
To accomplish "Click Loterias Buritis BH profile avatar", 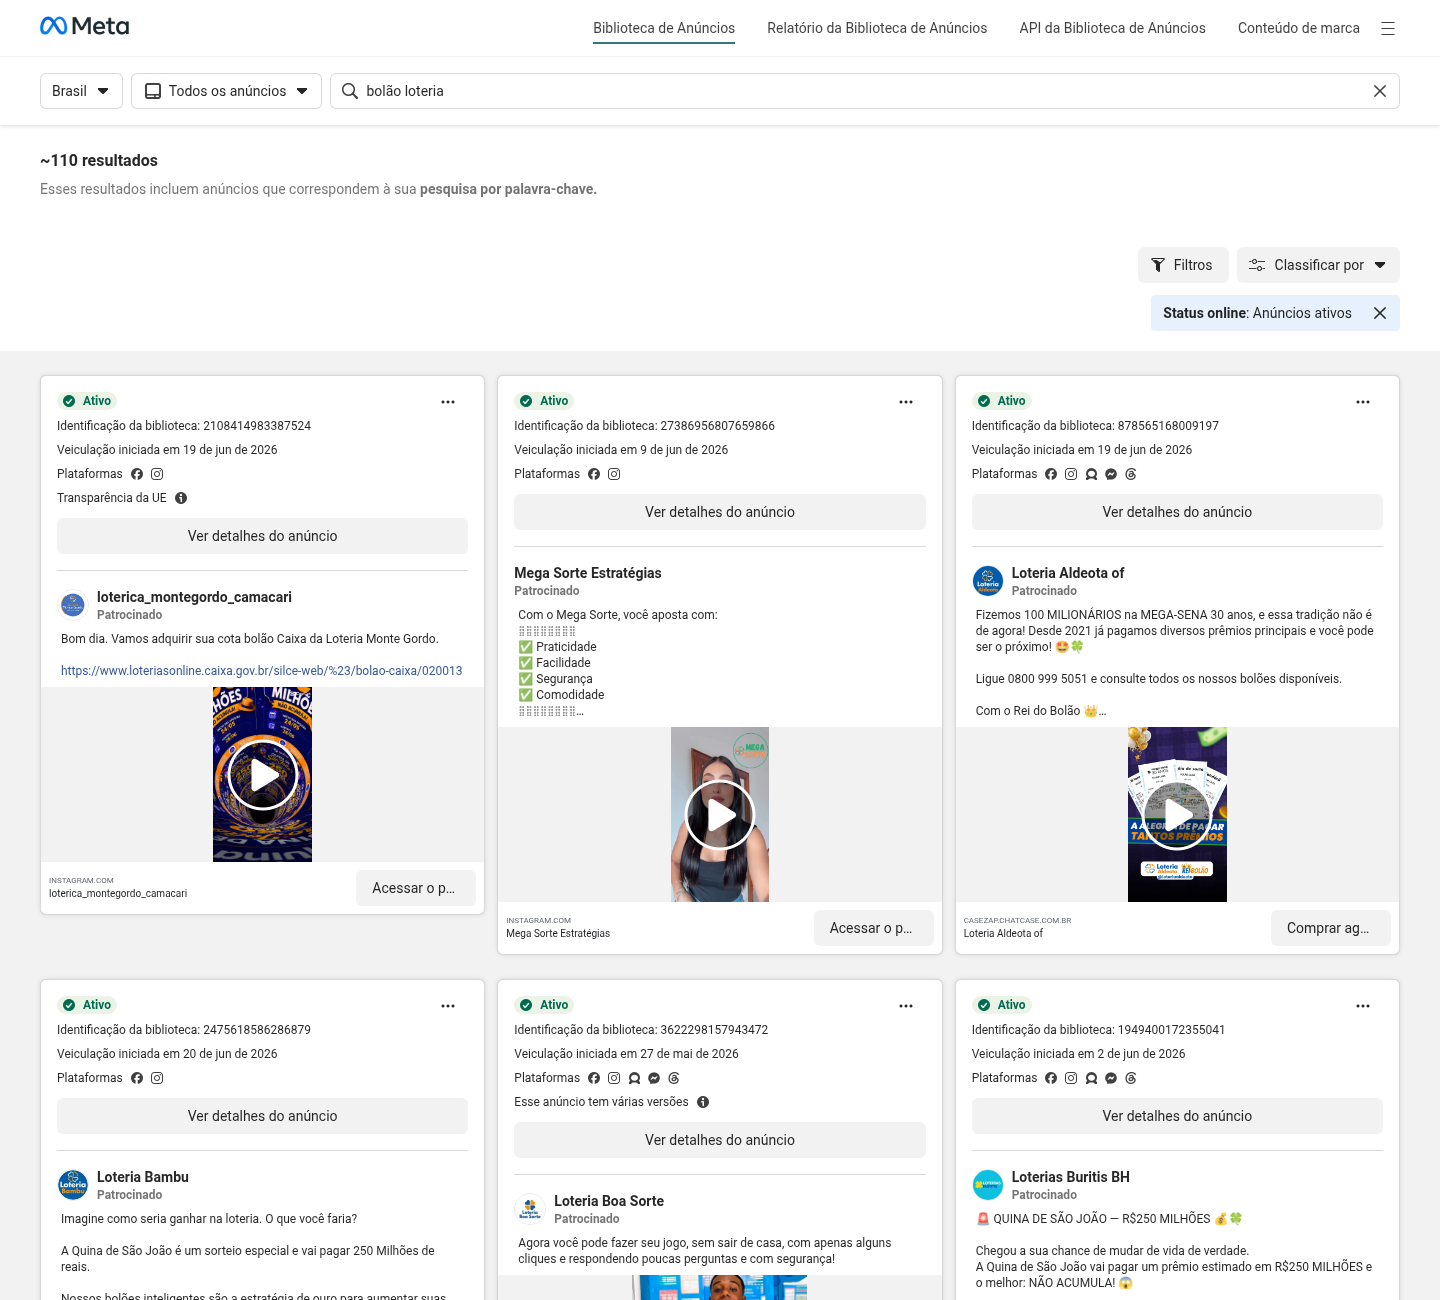I will point(988,1185).
